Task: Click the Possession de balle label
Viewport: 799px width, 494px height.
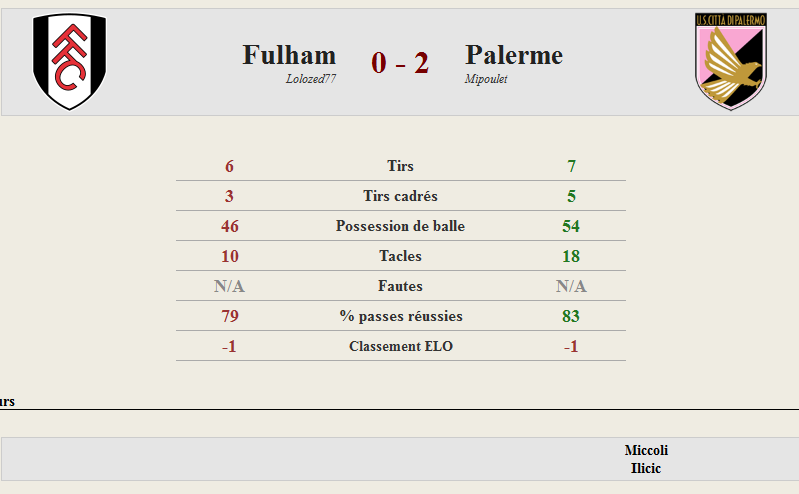Action: click(401, 226)
